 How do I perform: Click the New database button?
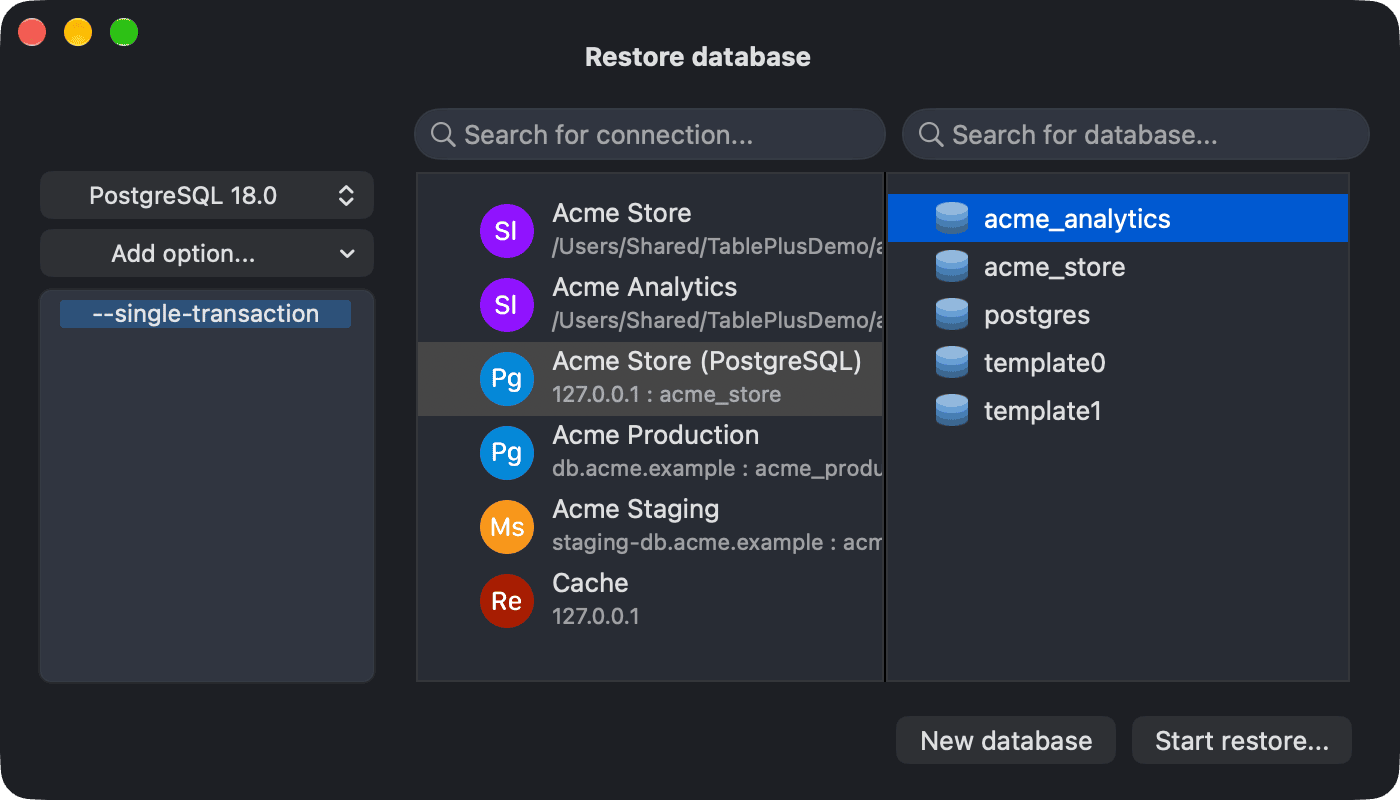1006,741
